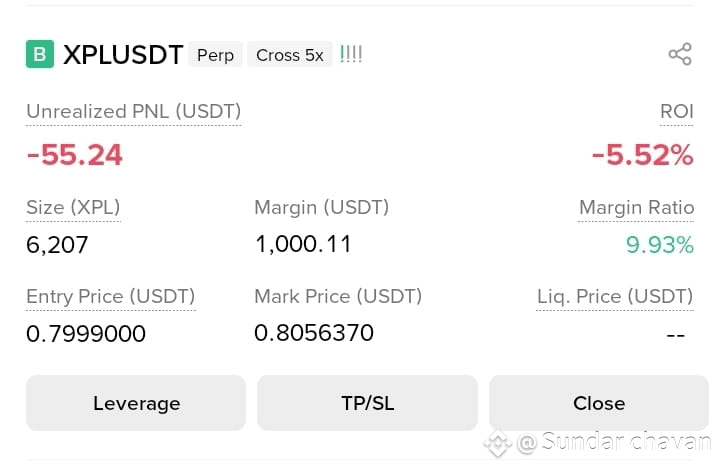Tap the 1,000.11 margin value

[x=304, y=244]
